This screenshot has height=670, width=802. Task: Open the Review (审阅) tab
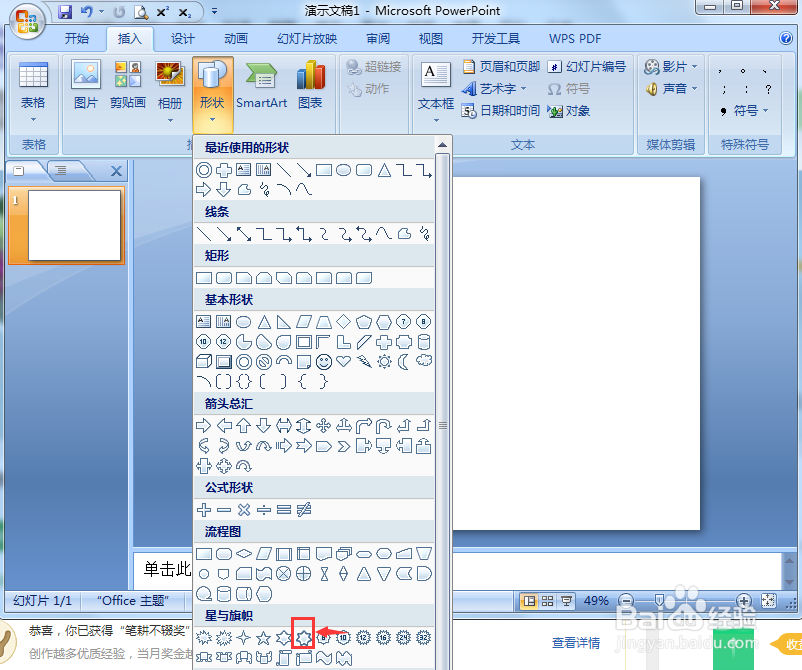click(377, 39)
